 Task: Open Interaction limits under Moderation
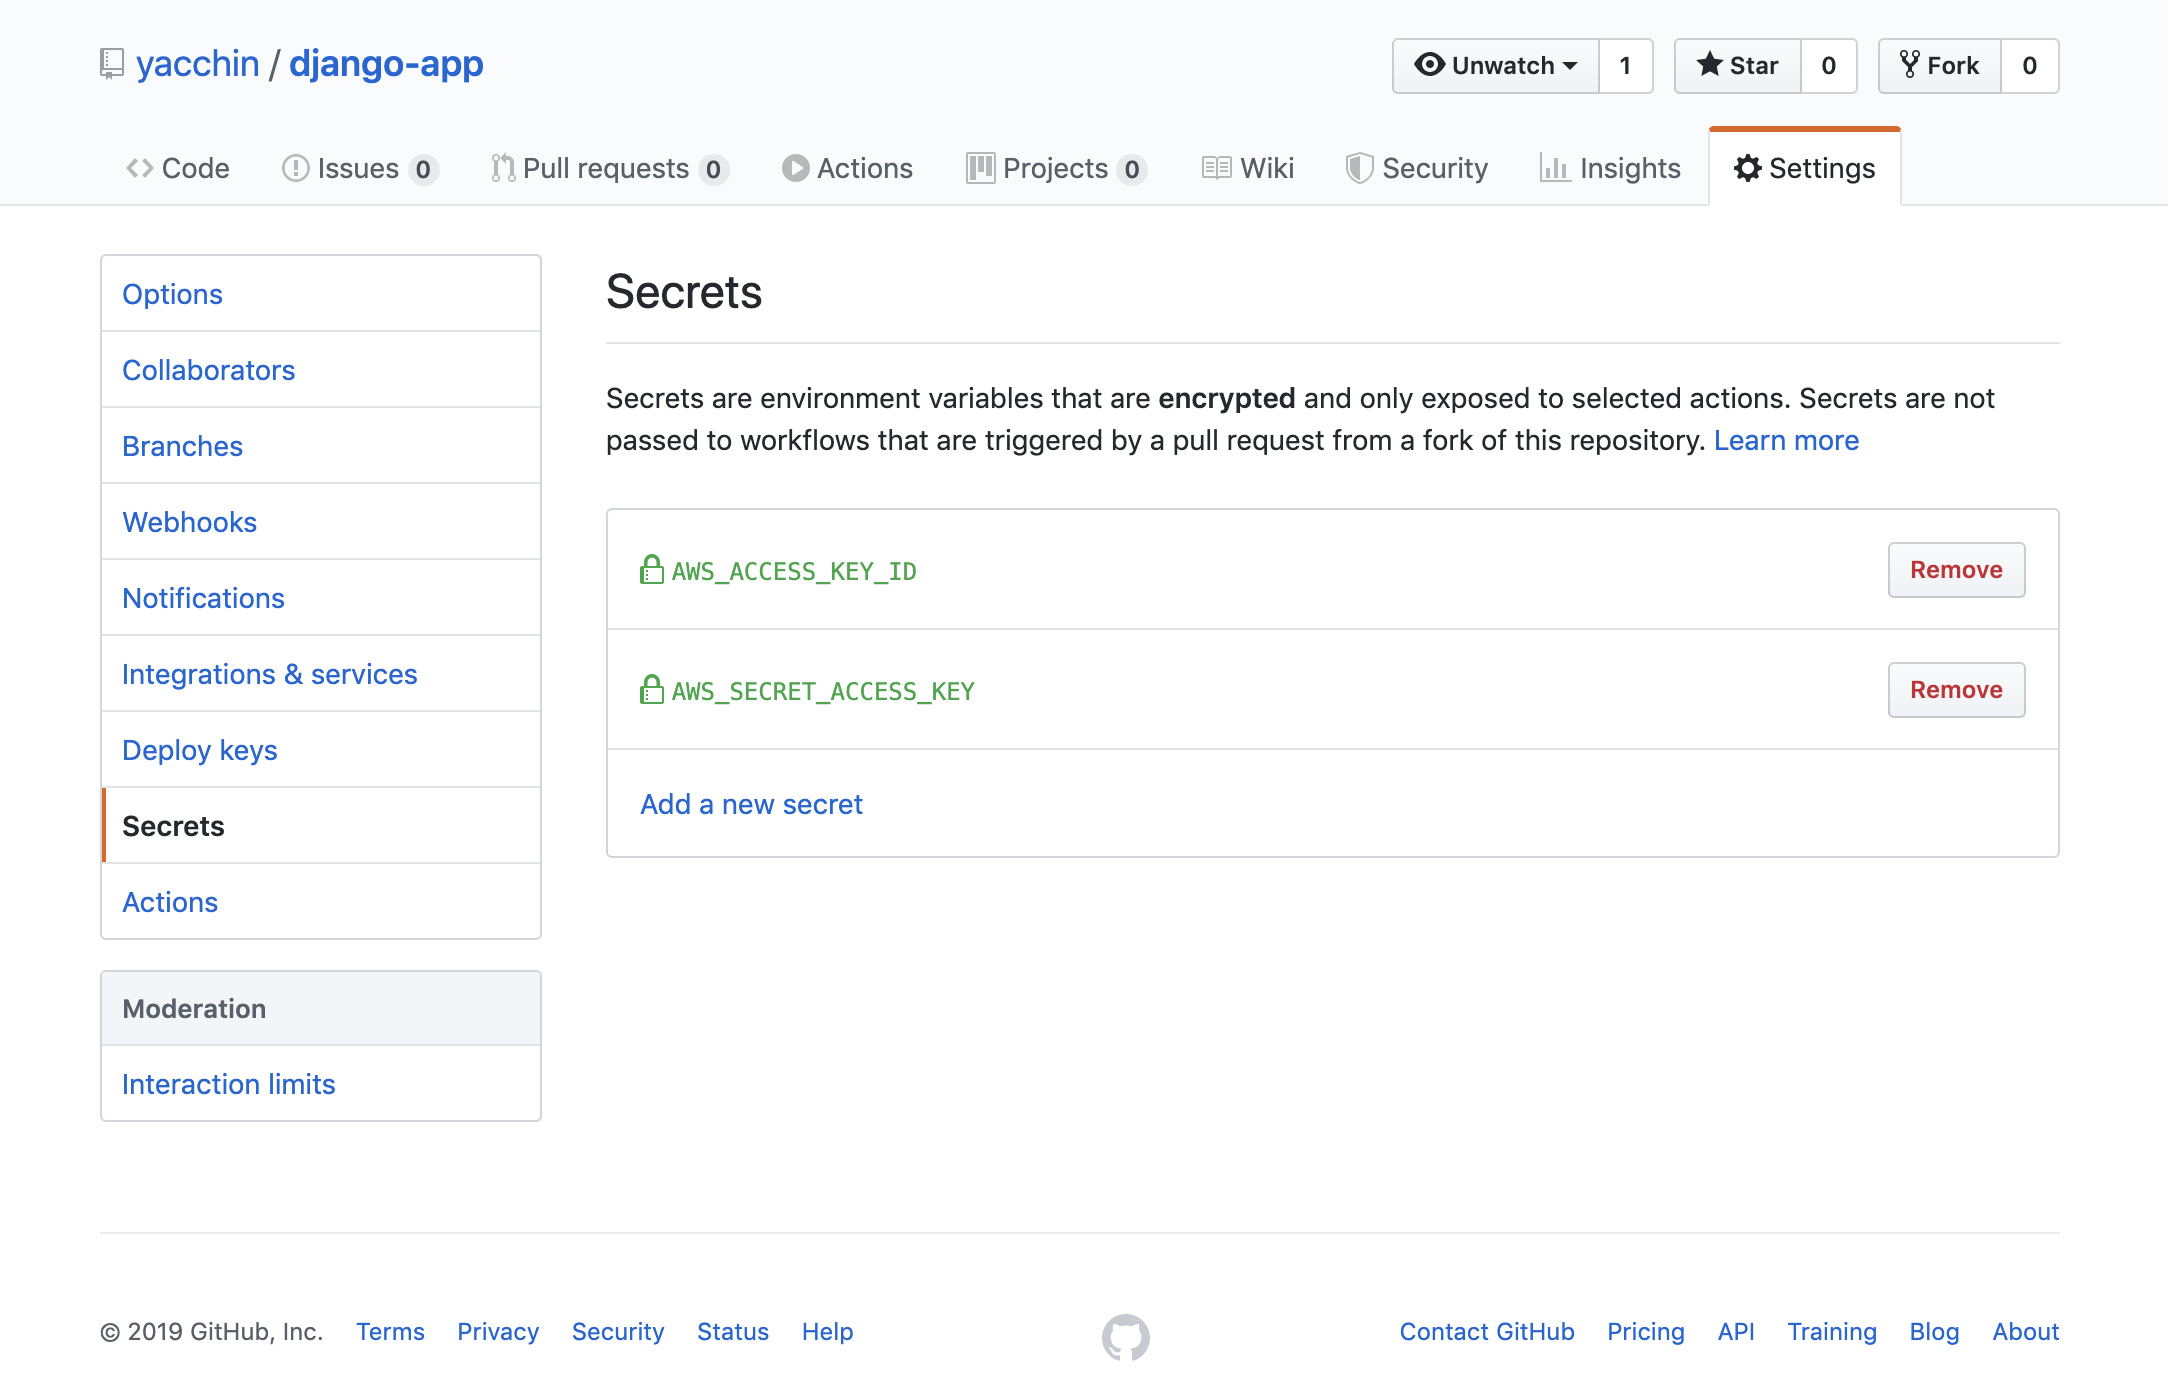(x=321, y=1084)
